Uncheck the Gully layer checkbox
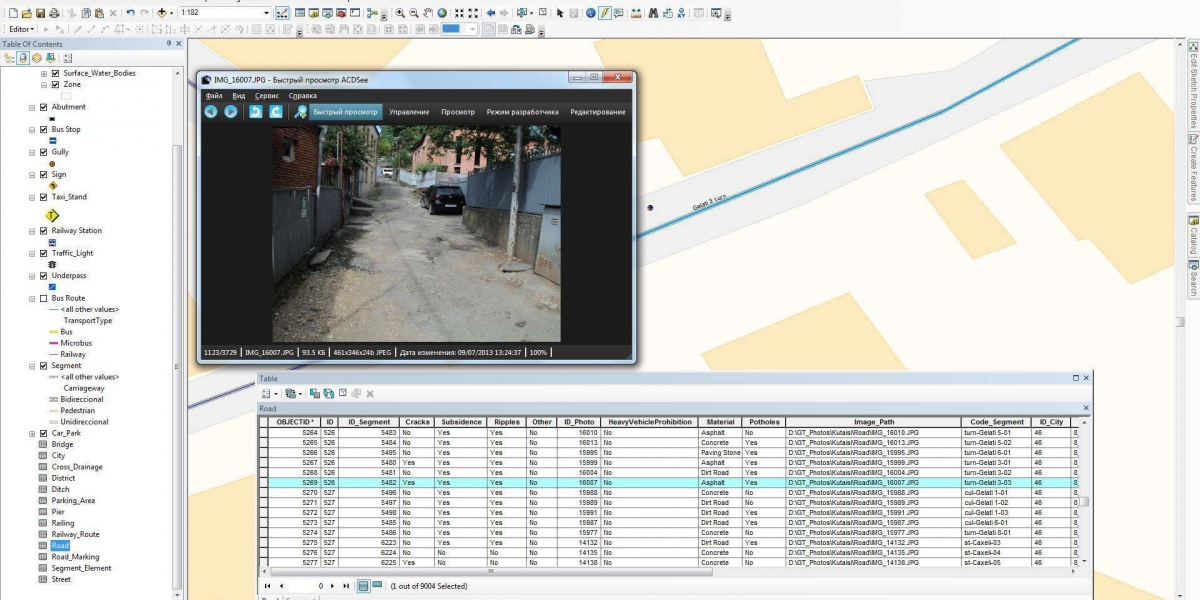This screenshot has height=600, width=1200. (43, 152)
